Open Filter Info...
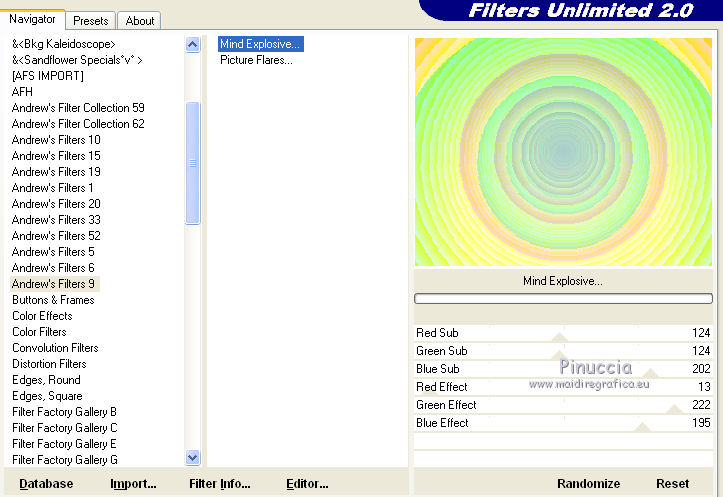The width and height of the screenshot is (723, 497). click(219, 484)
